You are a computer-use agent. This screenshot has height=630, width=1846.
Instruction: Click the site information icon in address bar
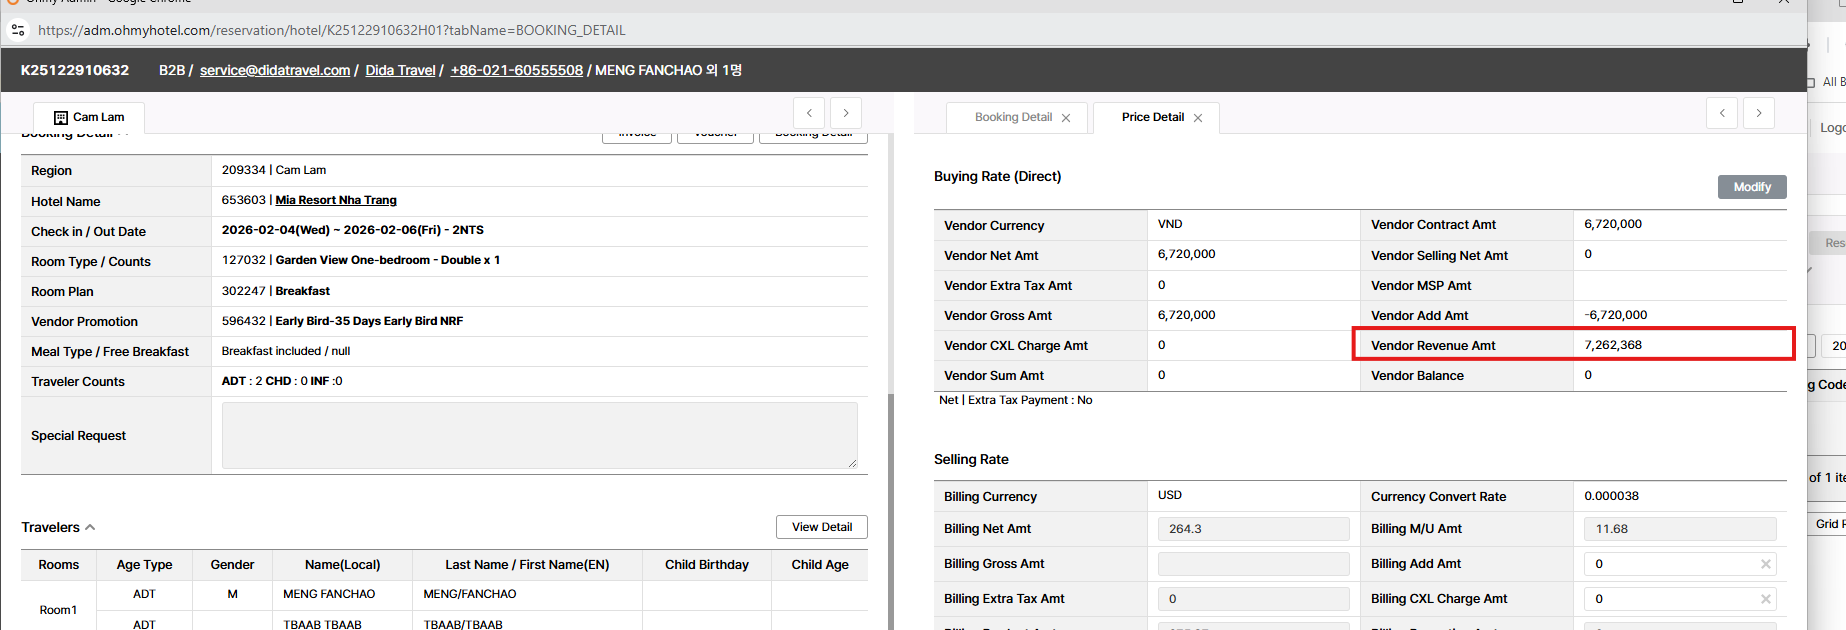pos(18,30)
